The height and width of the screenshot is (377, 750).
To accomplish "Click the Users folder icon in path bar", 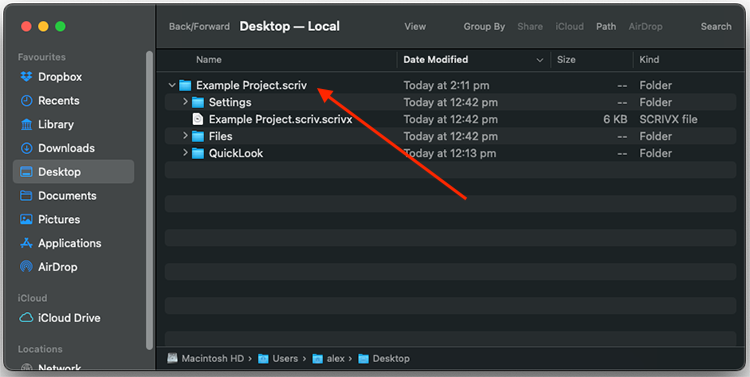I will pyautogui.click(x=263, y=358).
